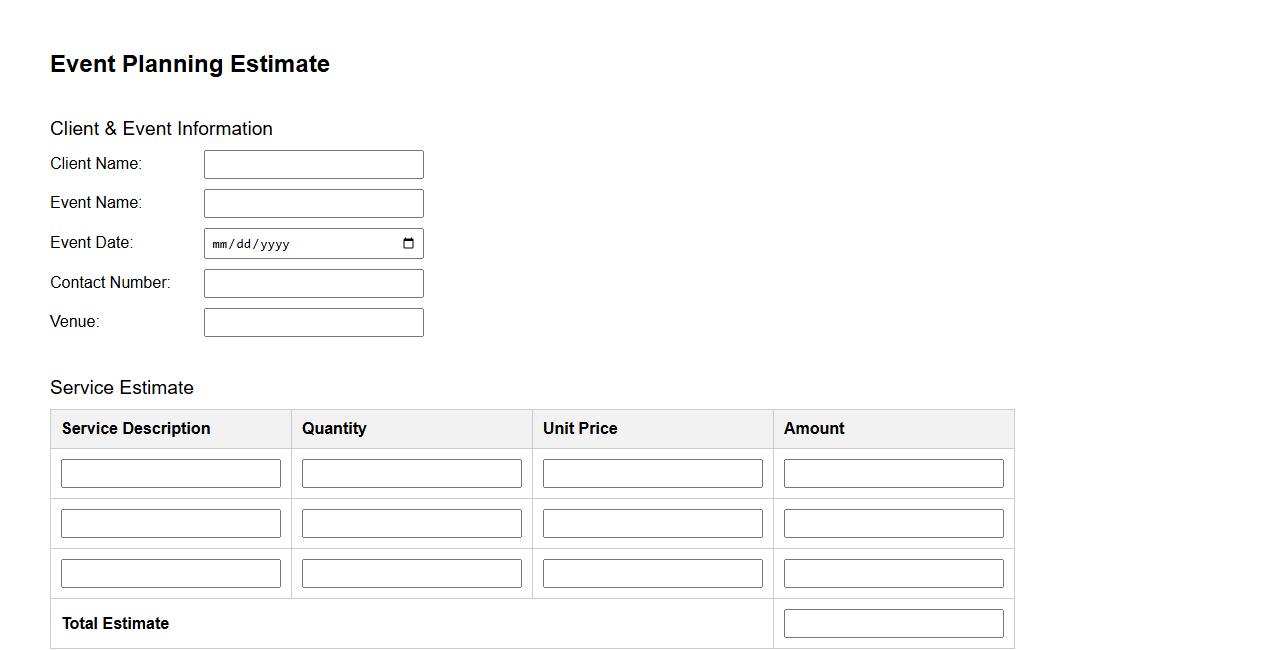Click the Unit Price column header
Viewport: 1278px width, 650px height.
[x=580, y=429]
